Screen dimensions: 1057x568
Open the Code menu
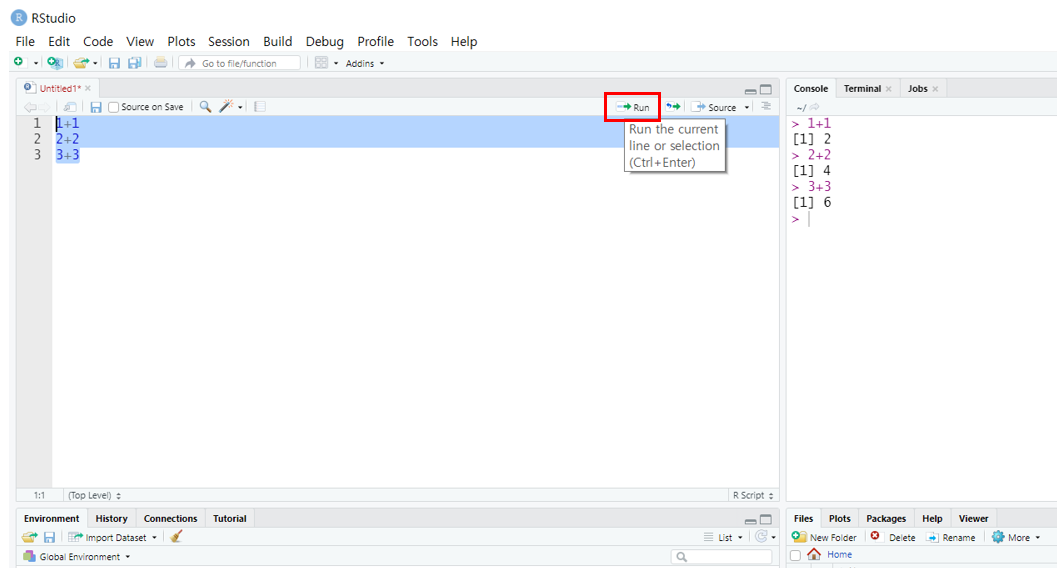click(x=98, y=41)
